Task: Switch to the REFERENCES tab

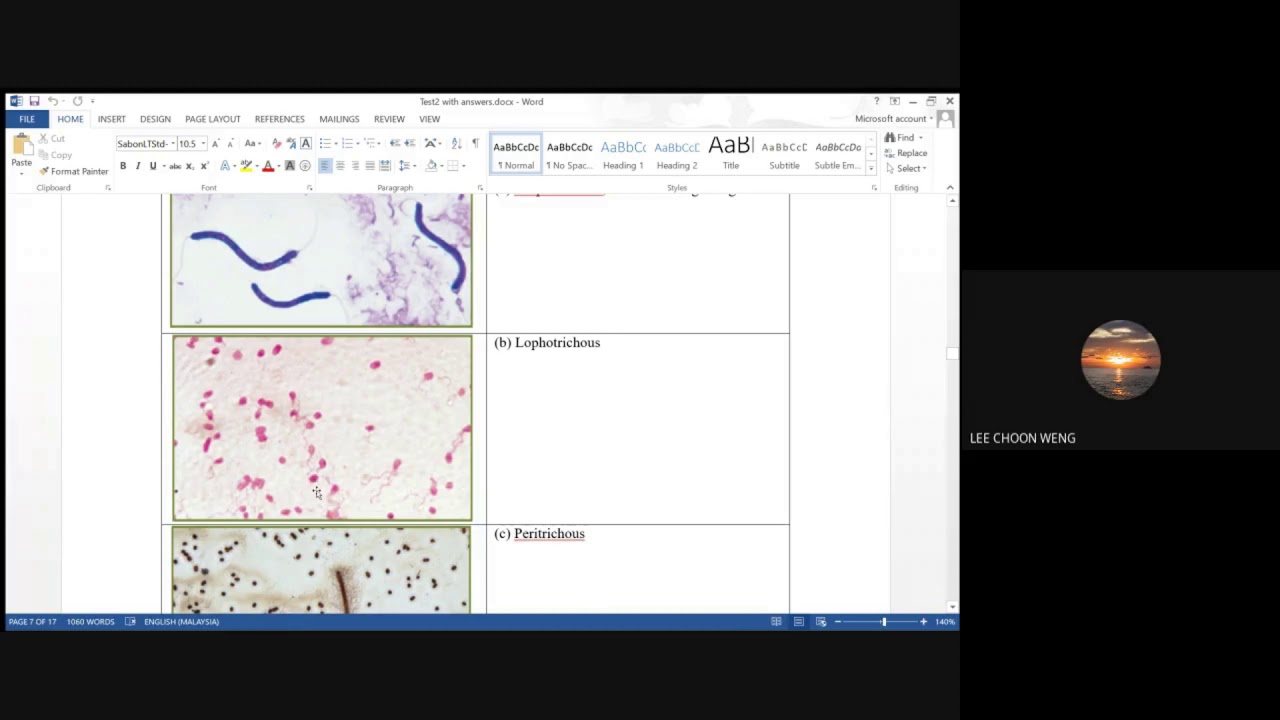Action: (x=280, y=119)
